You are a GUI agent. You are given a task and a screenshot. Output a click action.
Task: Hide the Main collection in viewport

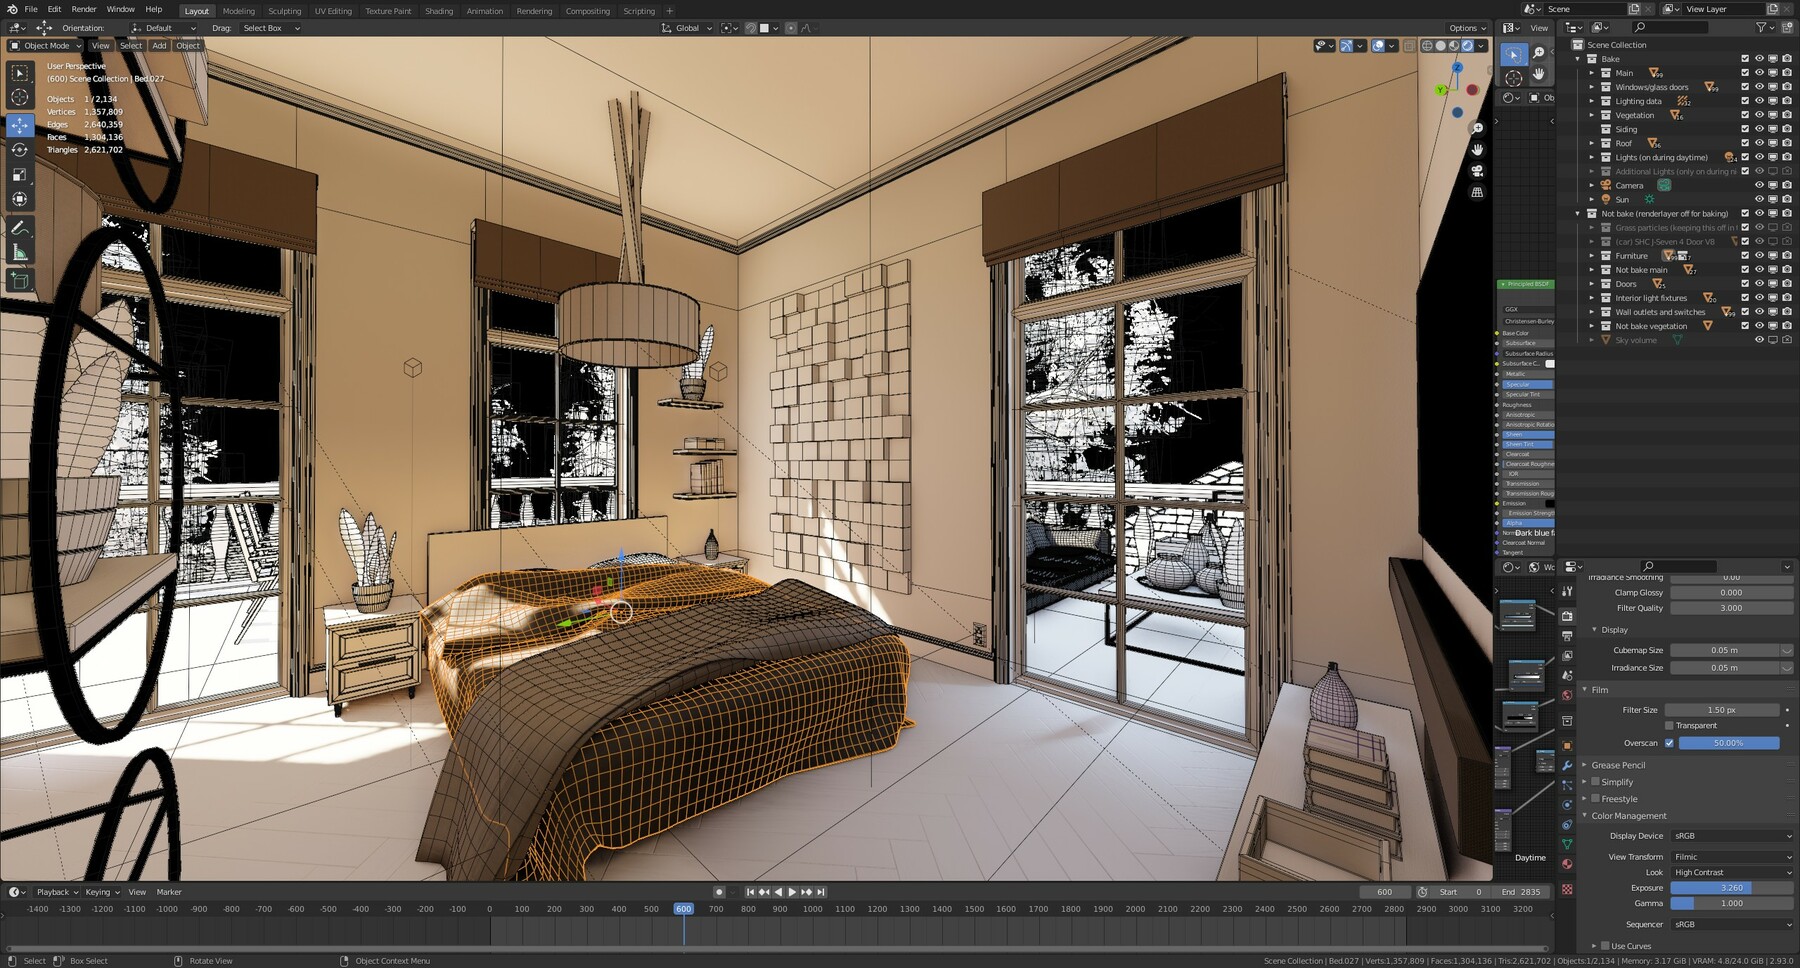[1759, 73]
